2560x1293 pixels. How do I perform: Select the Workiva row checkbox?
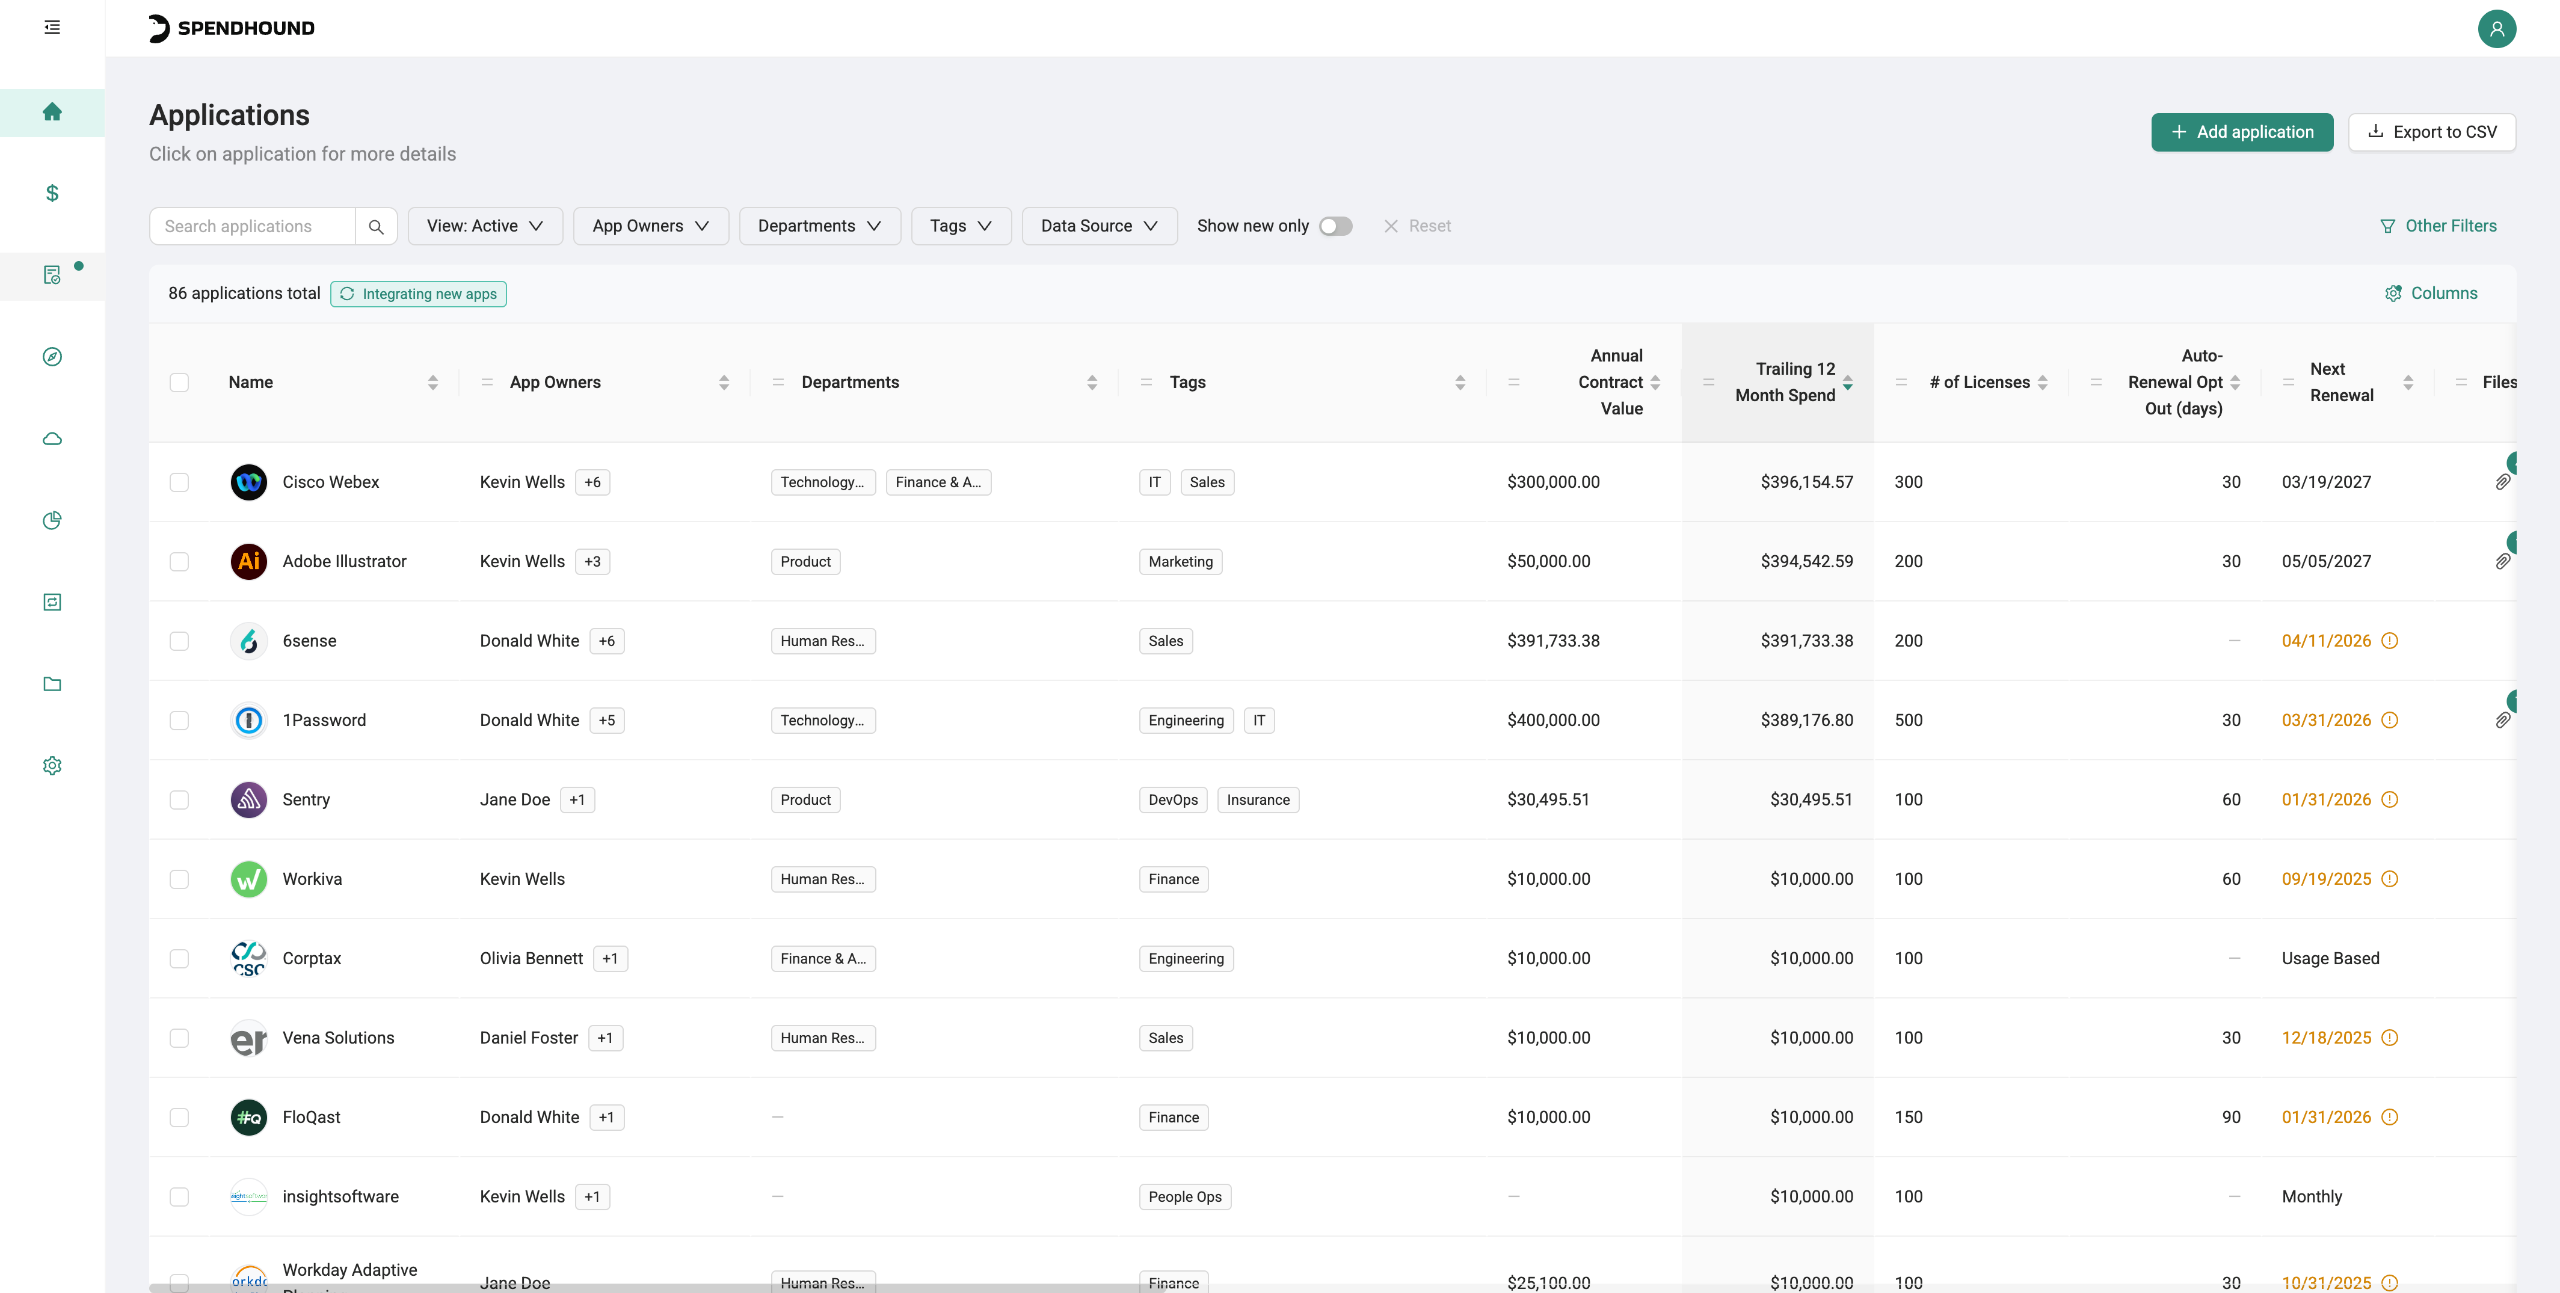click(x=179, y=880)
